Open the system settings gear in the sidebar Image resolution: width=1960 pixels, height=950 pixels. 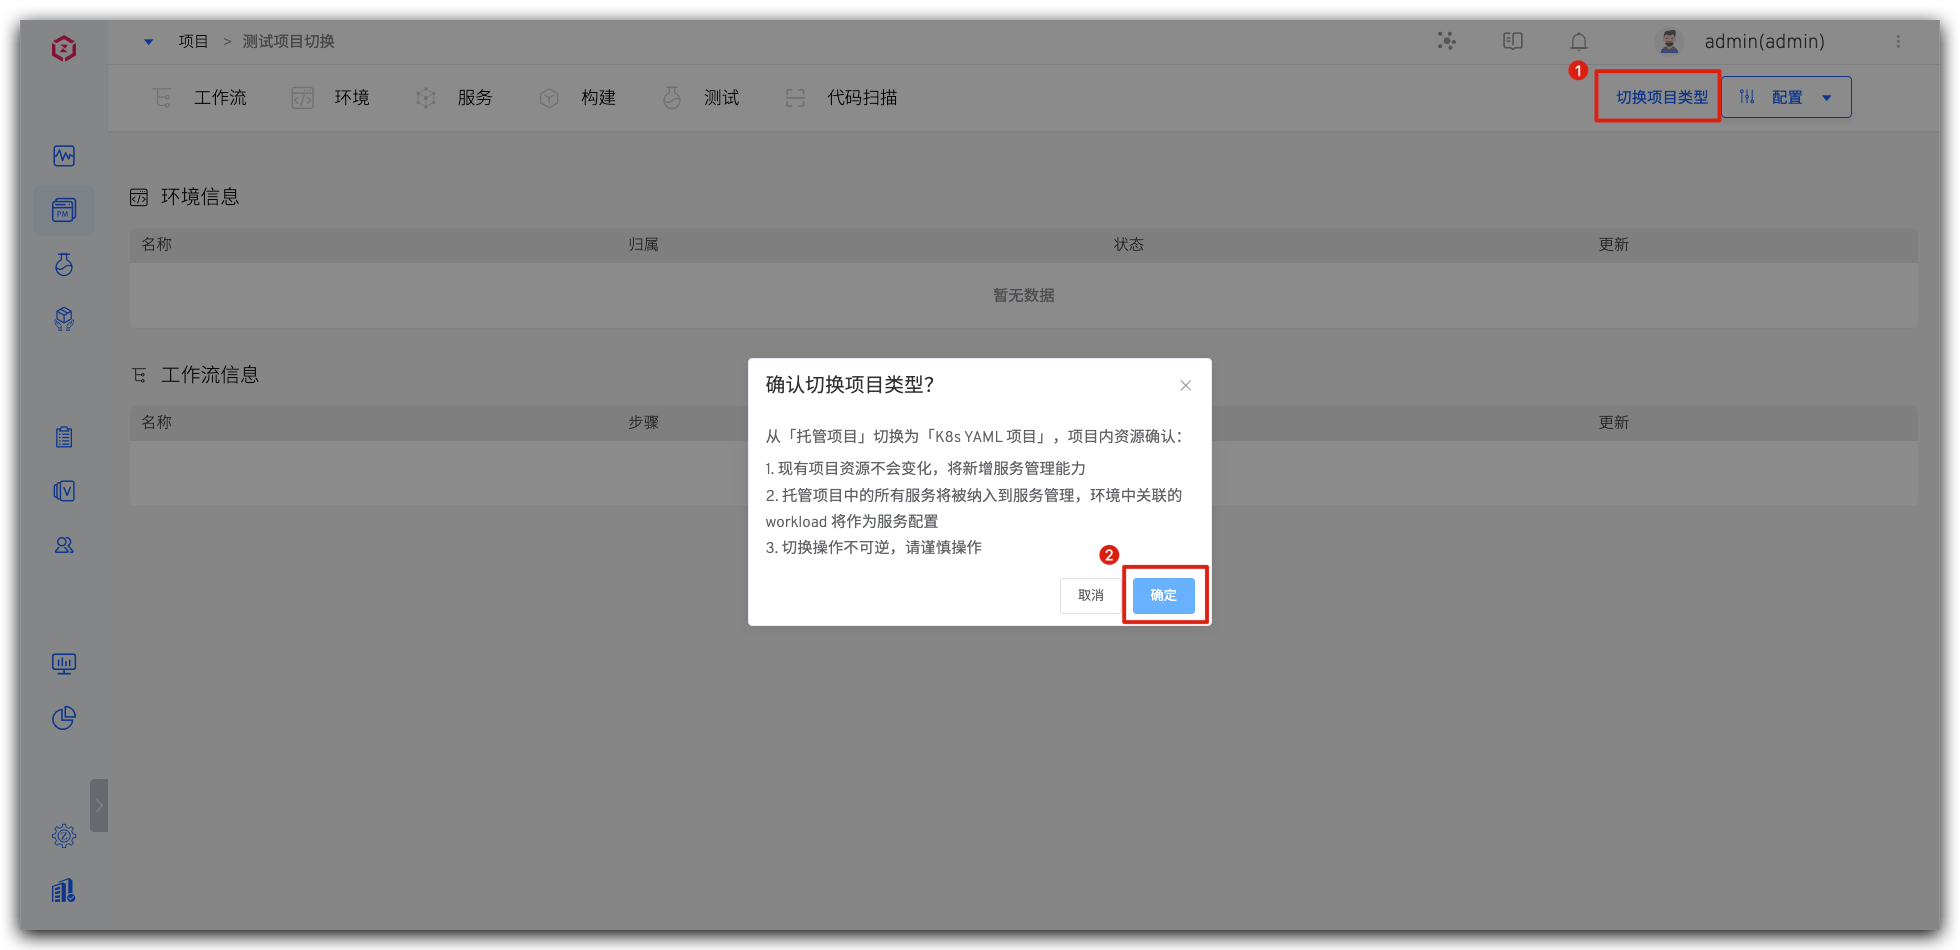pyautogui.click(x=63, y=836)
